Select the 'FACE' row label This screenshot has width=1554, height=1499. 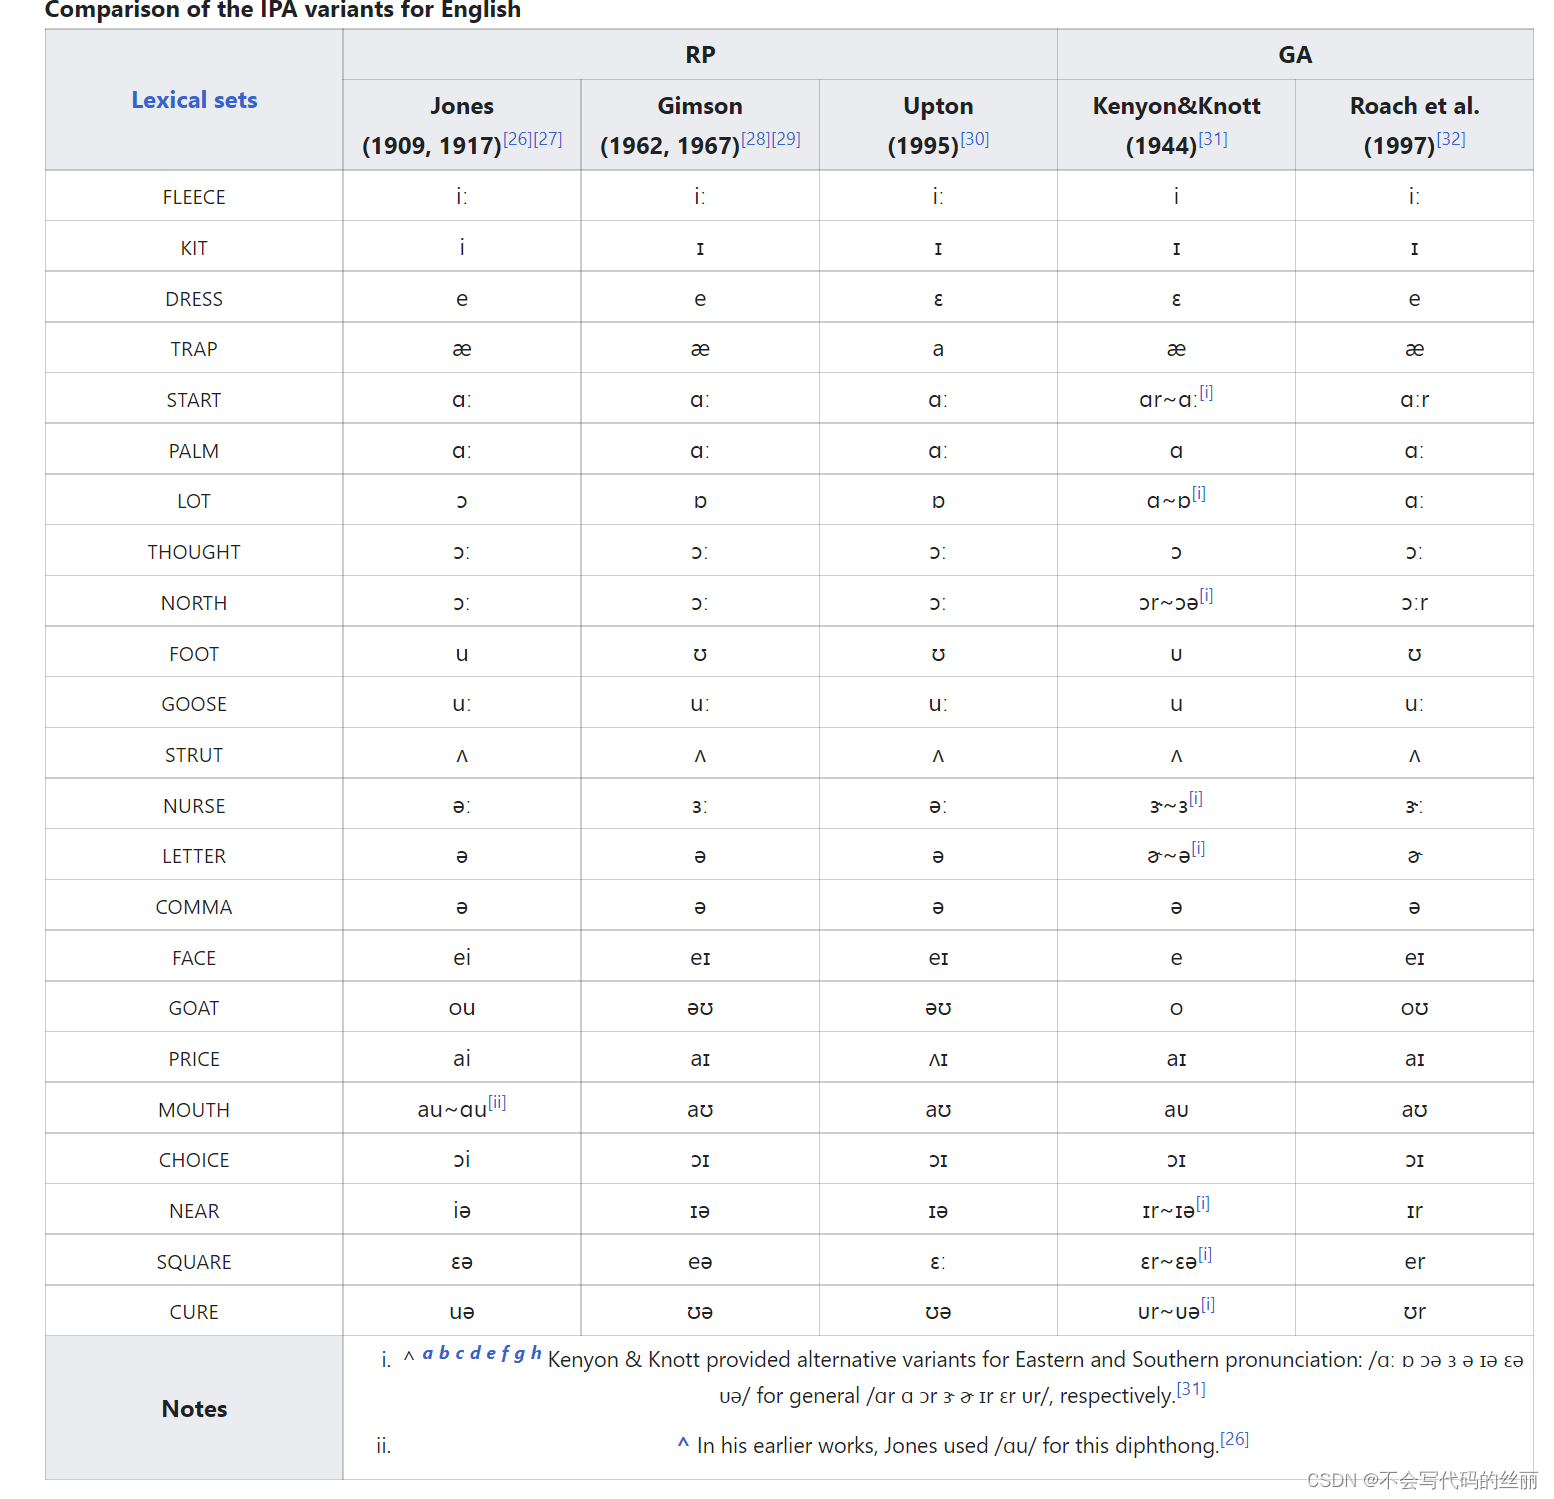pyautogui.click(x=194, y=958)
